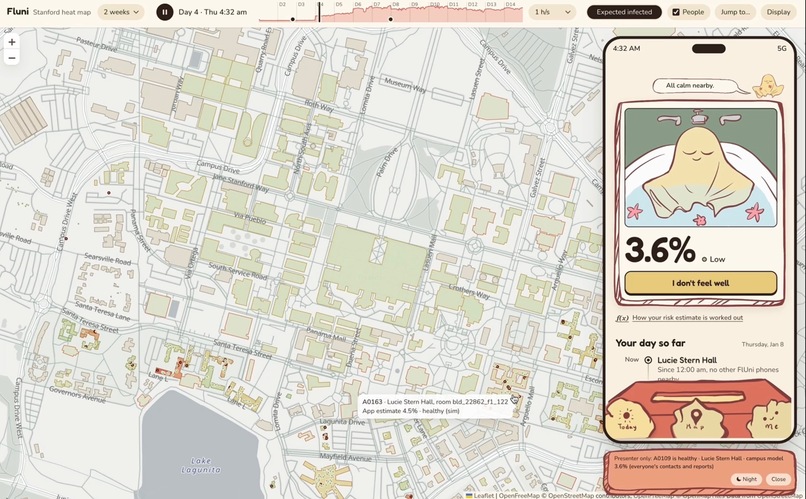Open the Me tab in phone

[x=770, y=419]
